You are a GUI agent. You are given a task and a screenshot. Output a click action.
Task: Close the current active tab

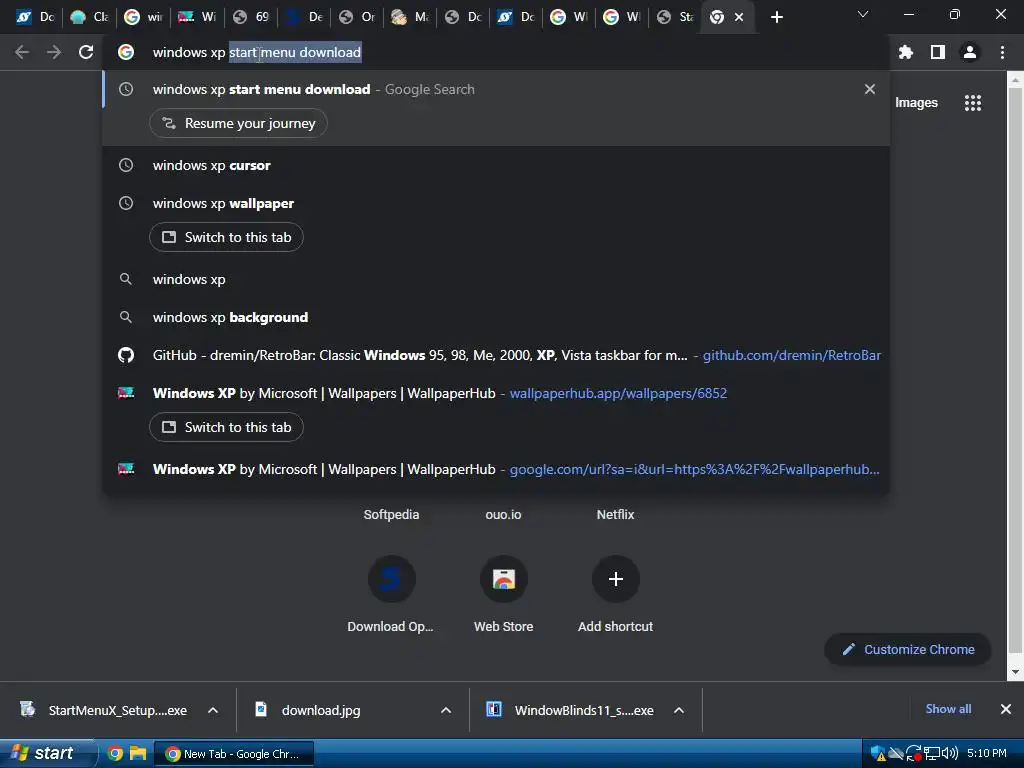click(x=739, y=17)
